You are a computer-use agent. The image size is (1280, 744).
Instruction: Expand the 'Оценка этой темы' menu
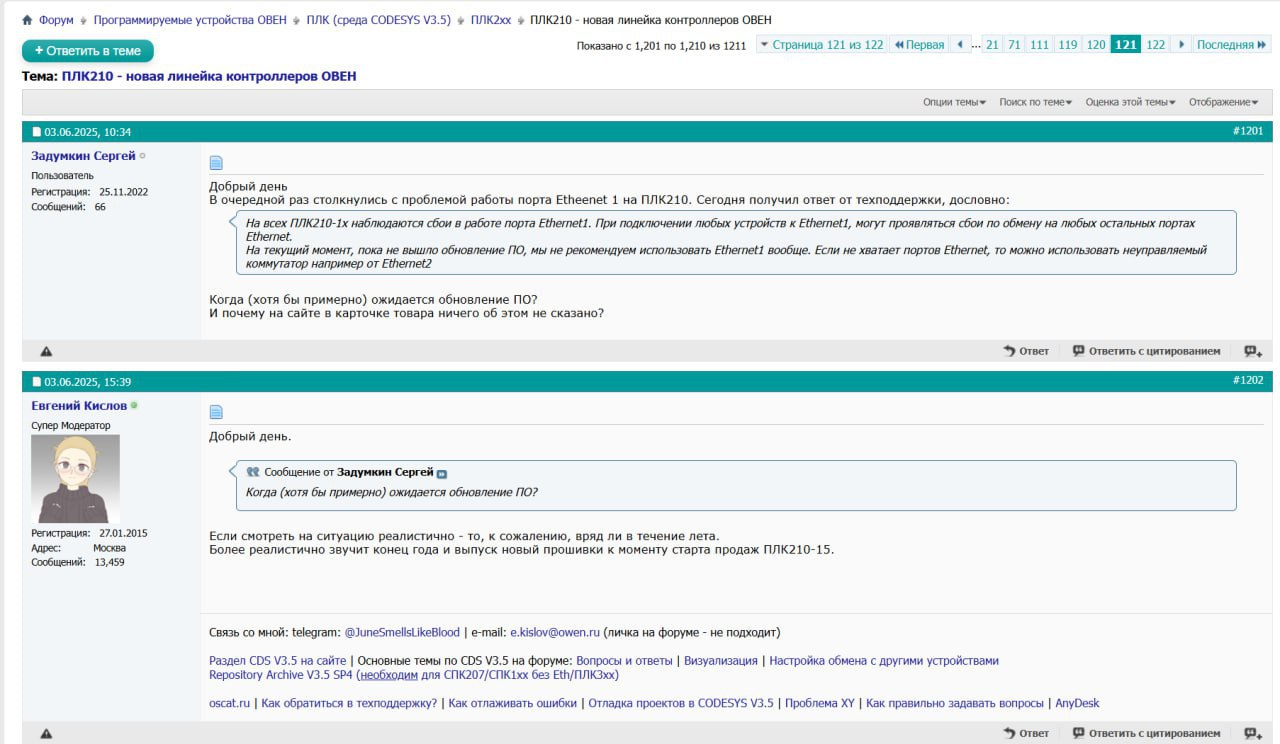click(1130, 102)
